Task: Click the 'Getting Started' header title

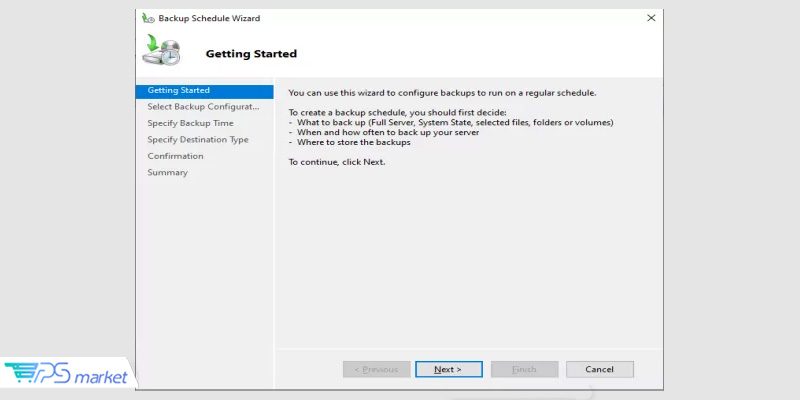Action: (251, 54)
